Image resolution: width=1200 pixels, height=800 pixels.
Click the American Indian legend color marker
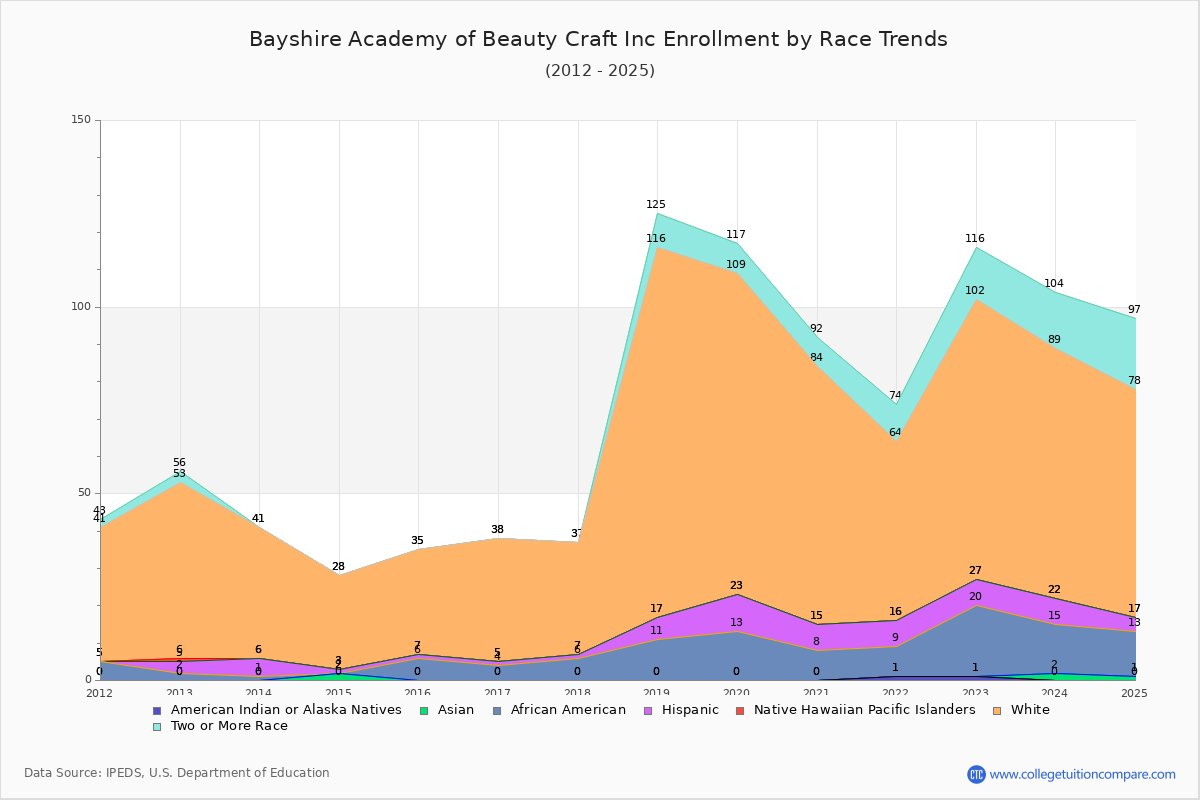tap(157, 710)
